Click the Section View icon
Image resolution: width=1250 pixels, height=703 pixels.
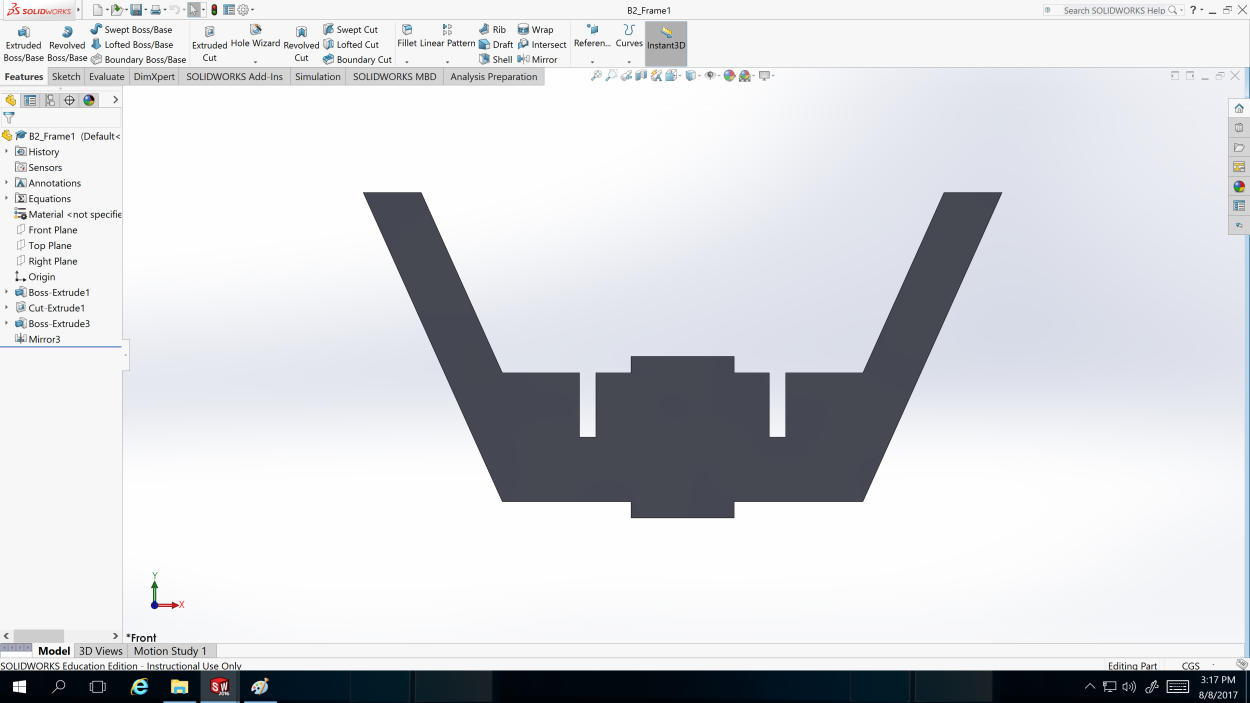pyautogui.click(x=641, y=76)
